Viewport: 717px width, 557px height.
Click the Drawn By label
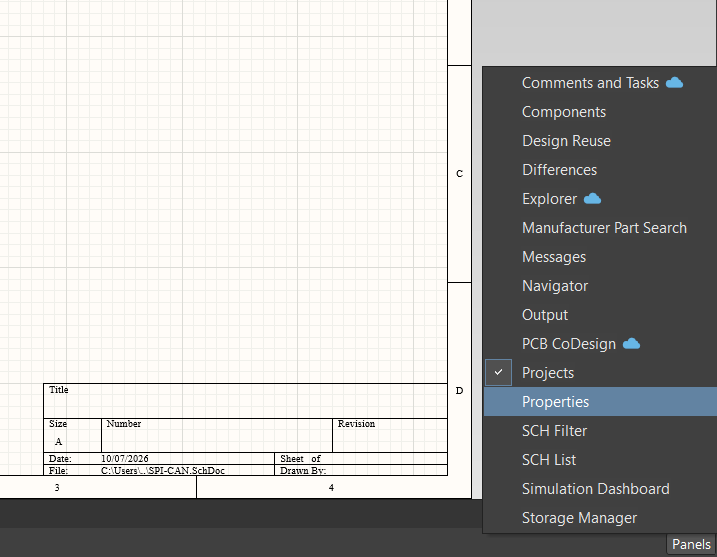303,470
